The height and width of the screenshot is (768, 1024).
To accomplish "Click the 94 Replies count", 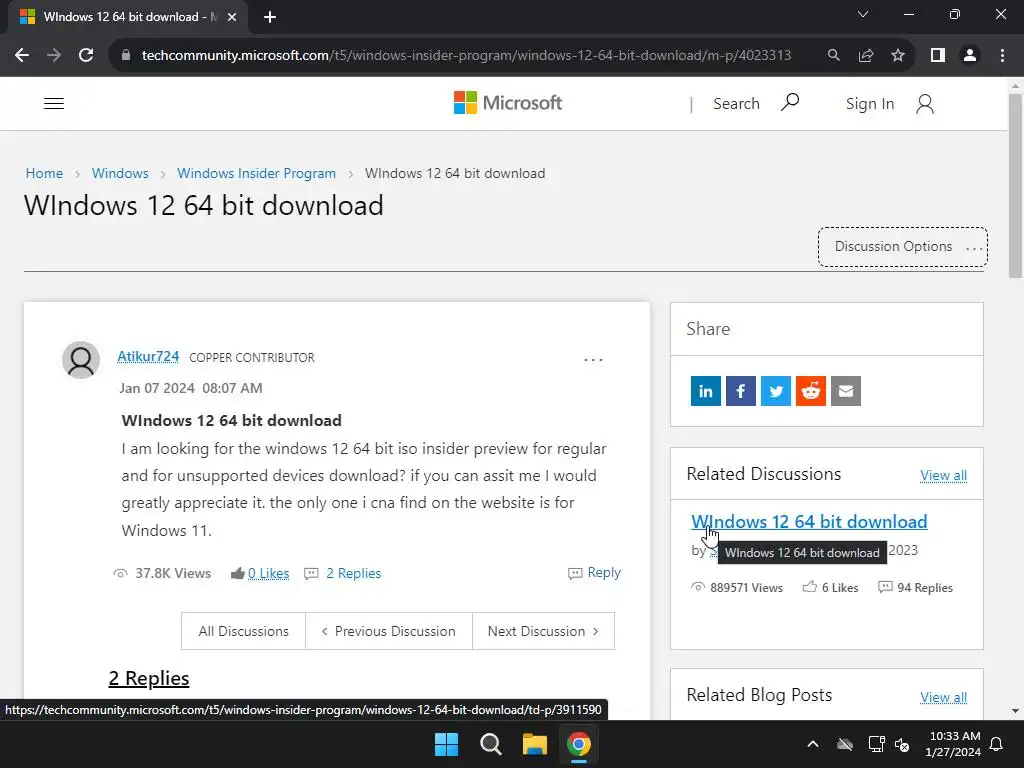I will [x=925, y=587].
